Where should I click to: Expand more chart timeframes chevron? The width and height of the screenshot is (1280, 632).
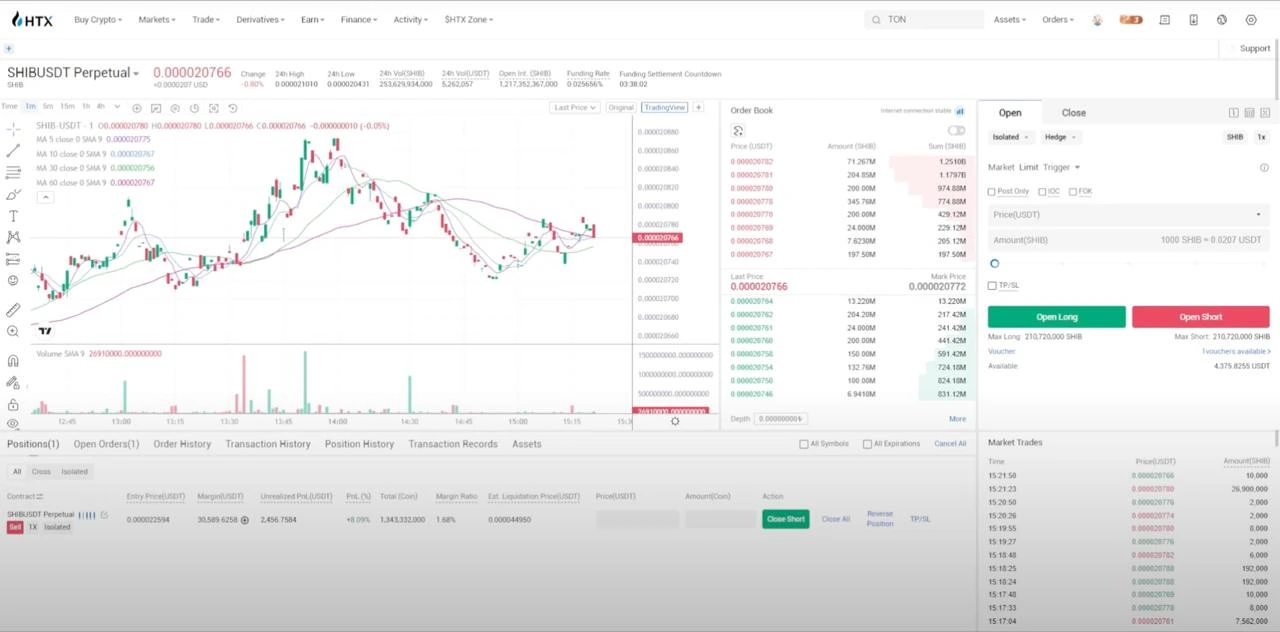[117, 106]
